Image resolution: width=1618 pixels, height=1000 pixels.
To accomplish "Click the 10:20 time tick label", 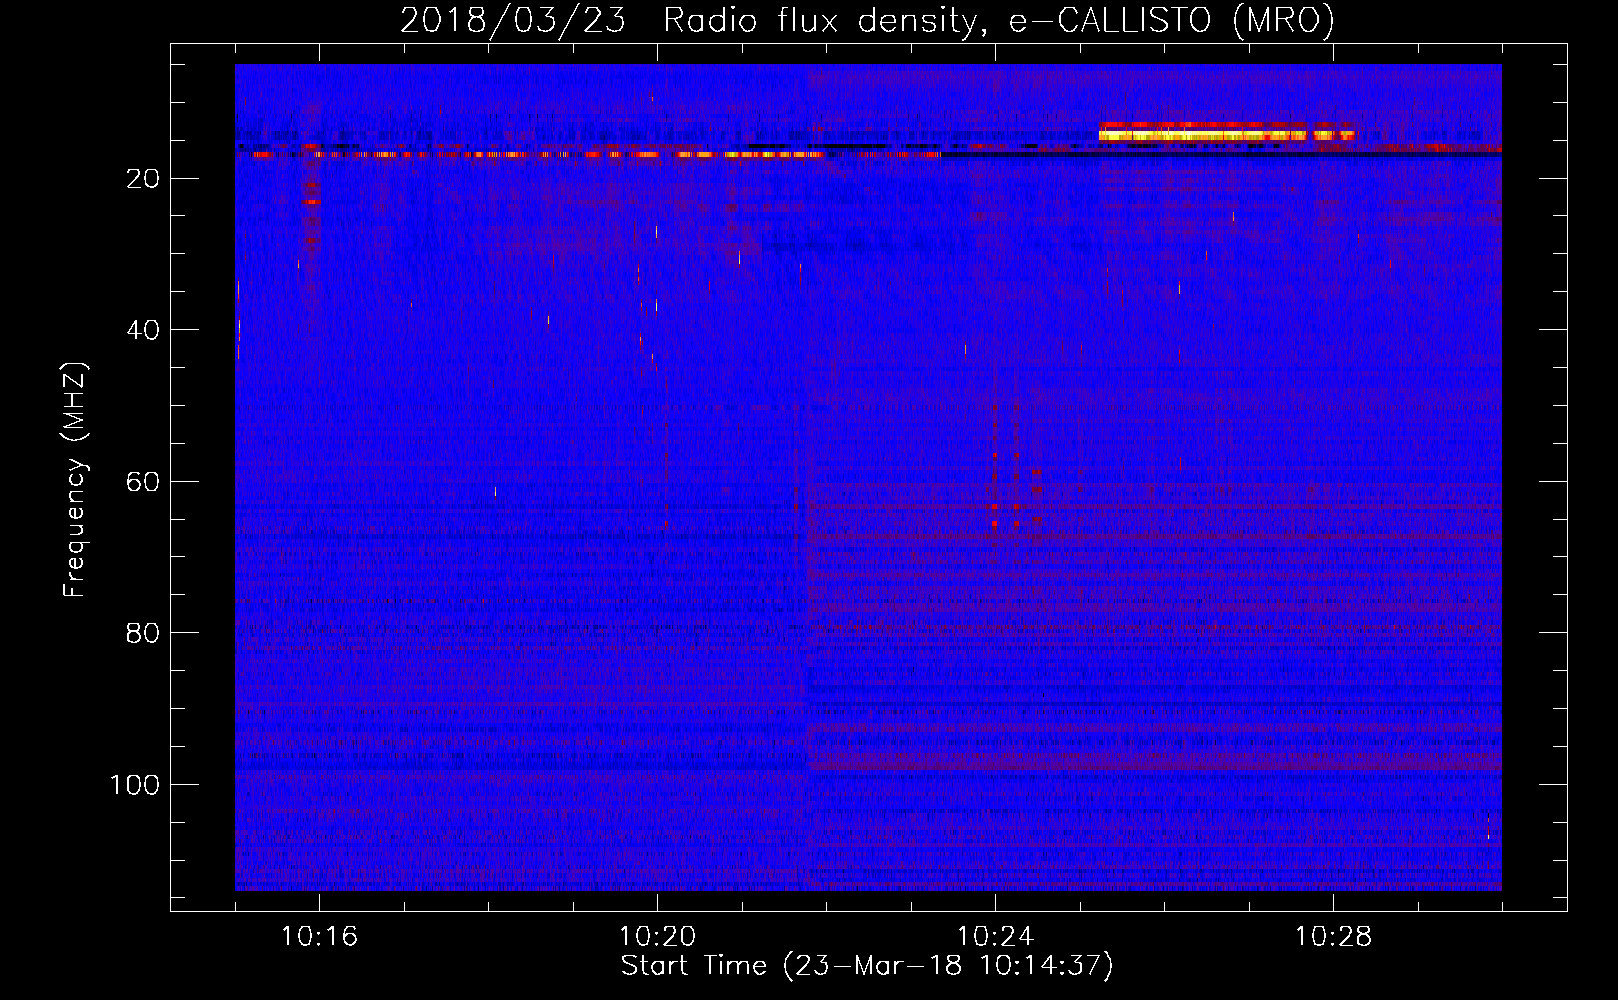I will (657, 937).
